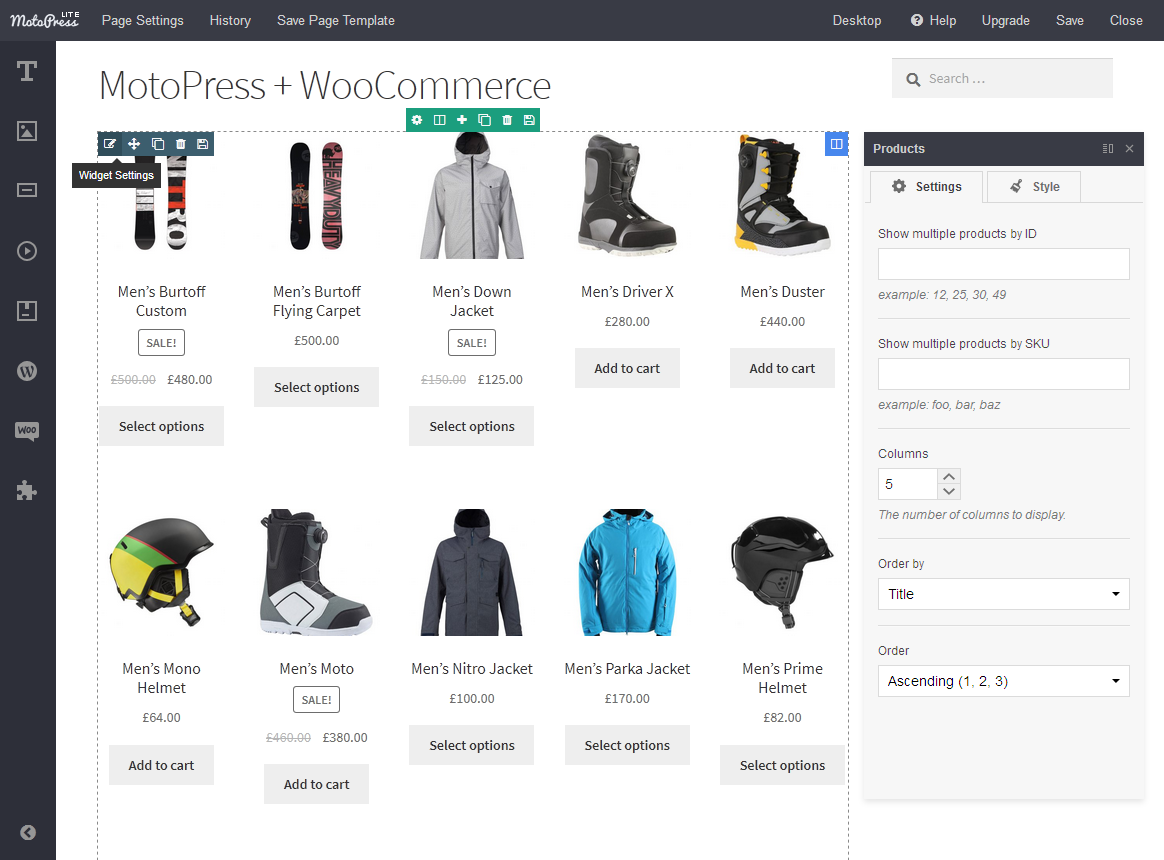The height and width of the screenshot is (860, 1164).
Task: Select options for Men's Prime Helmet
Action: coord(782,765)
